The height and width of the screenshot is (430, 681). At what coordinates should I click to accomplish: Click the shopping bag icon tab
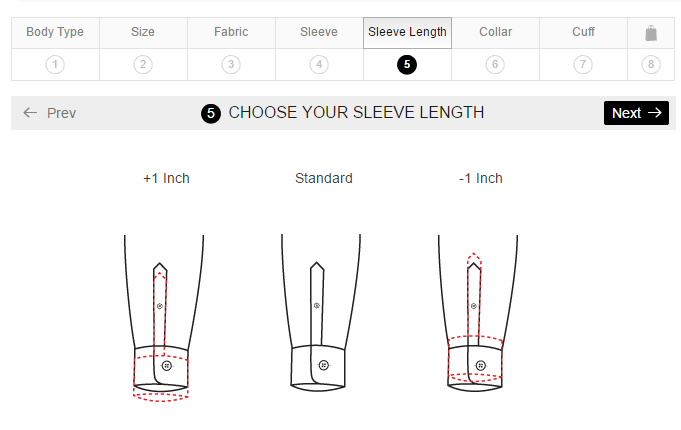pyautogui.click(x=651, y=33)
